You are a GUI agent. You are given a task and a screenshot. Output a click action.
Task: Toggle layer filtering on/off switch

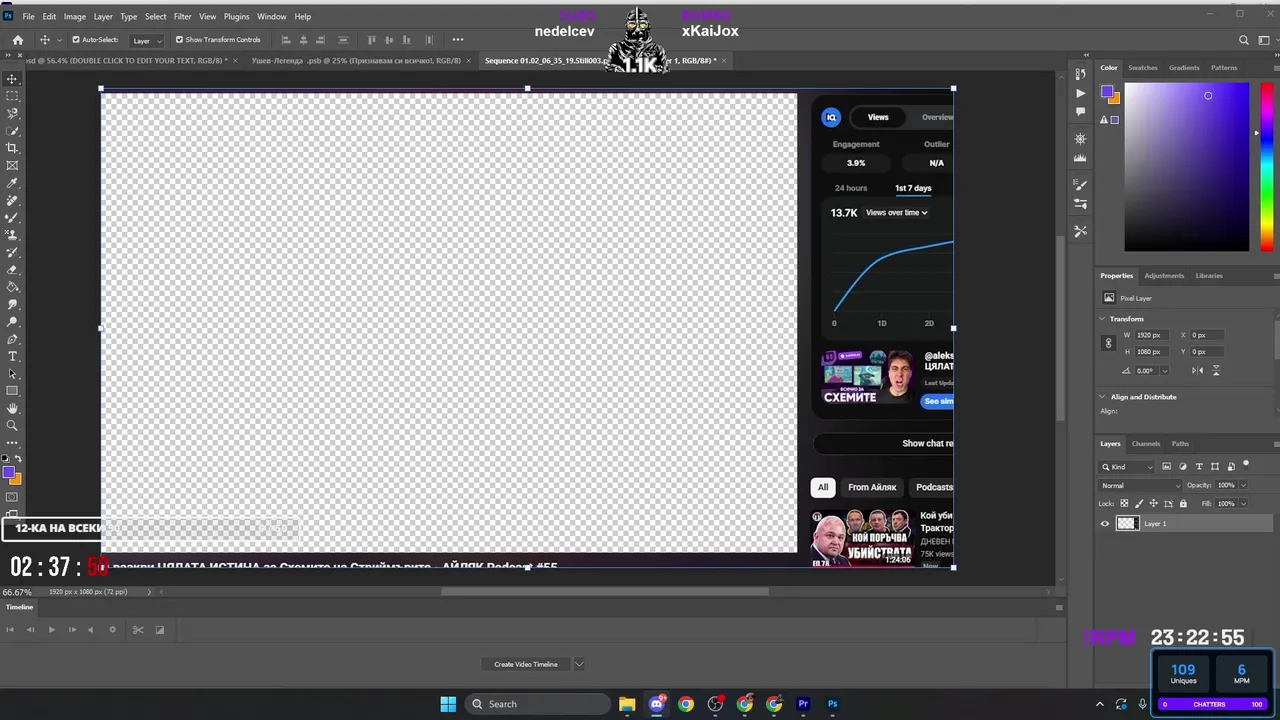pyautogui.click(x=1245, y=465)
